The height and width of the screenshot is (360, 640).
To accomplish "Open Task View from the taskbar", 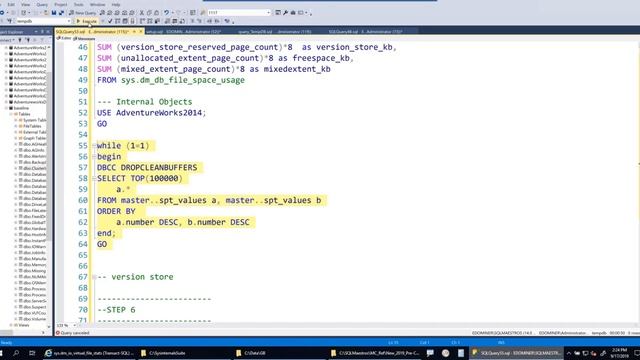I will pyautogui.click(x=32, y=353).
